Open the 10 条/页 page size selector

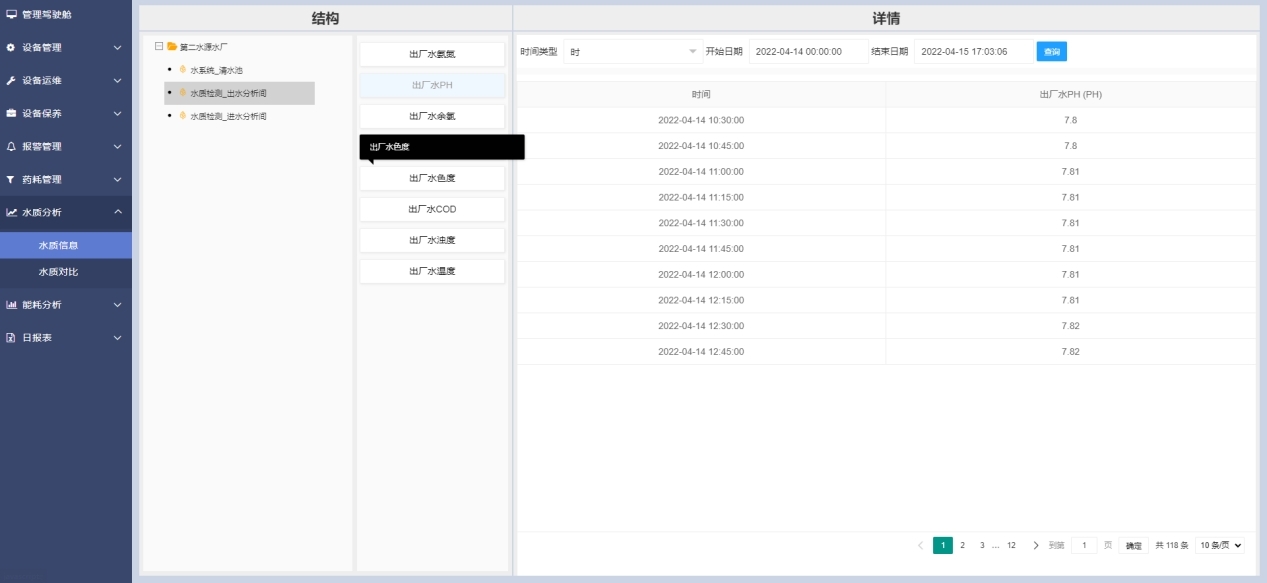click(1221, 545)
